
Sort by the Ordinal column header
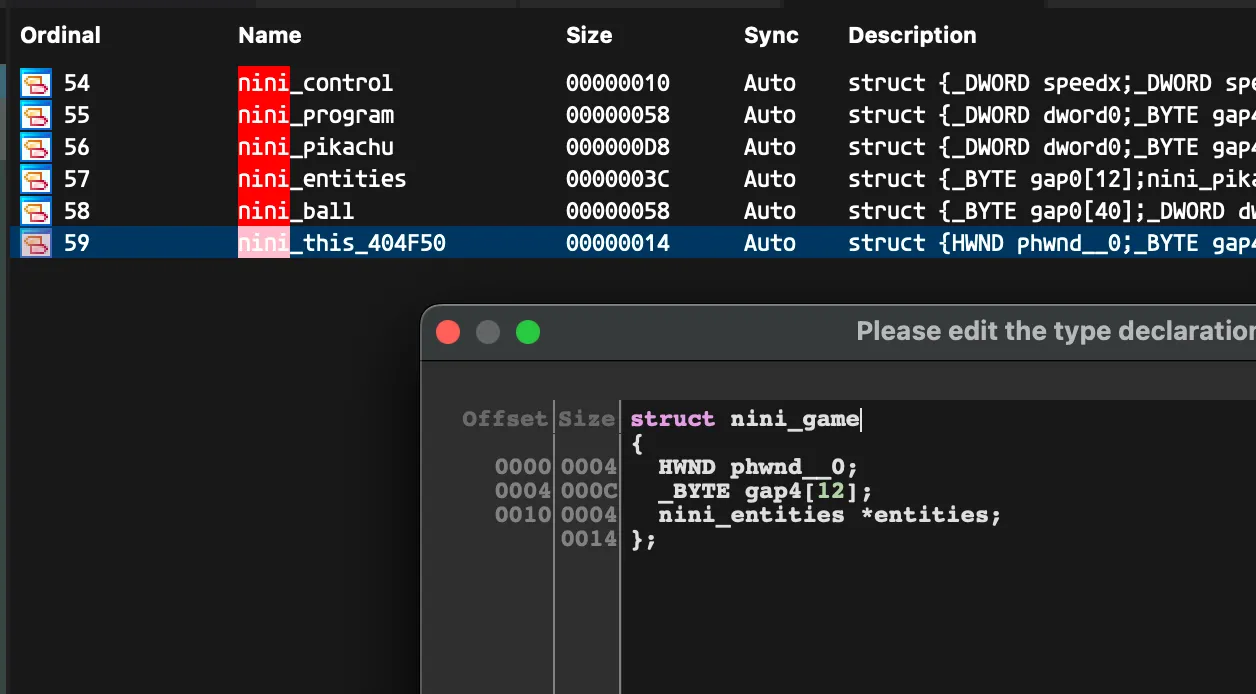coord(61,35)
